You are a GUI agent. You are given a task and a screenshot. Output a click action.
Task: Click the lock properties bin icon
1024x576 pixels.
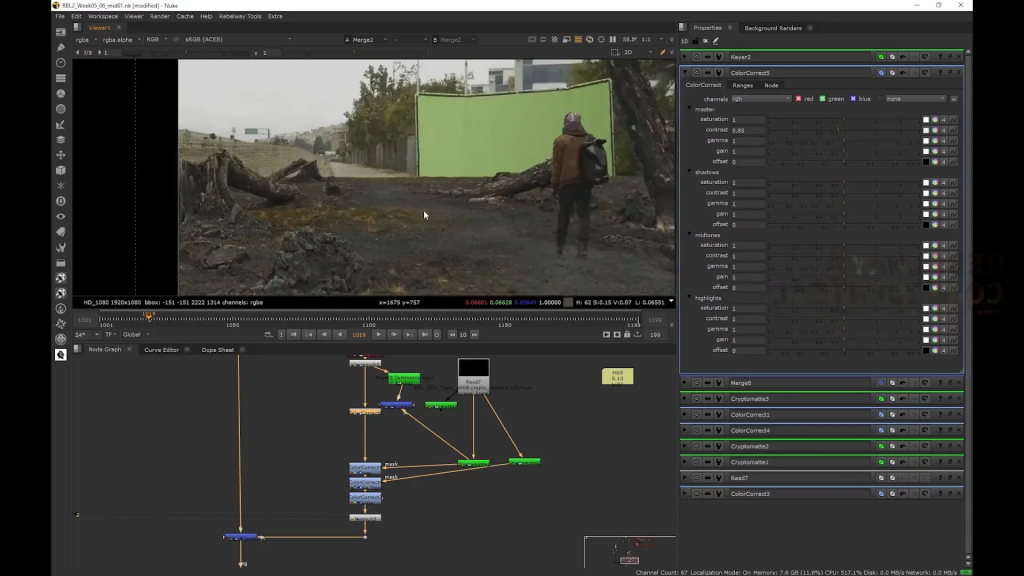coord(695,40)
